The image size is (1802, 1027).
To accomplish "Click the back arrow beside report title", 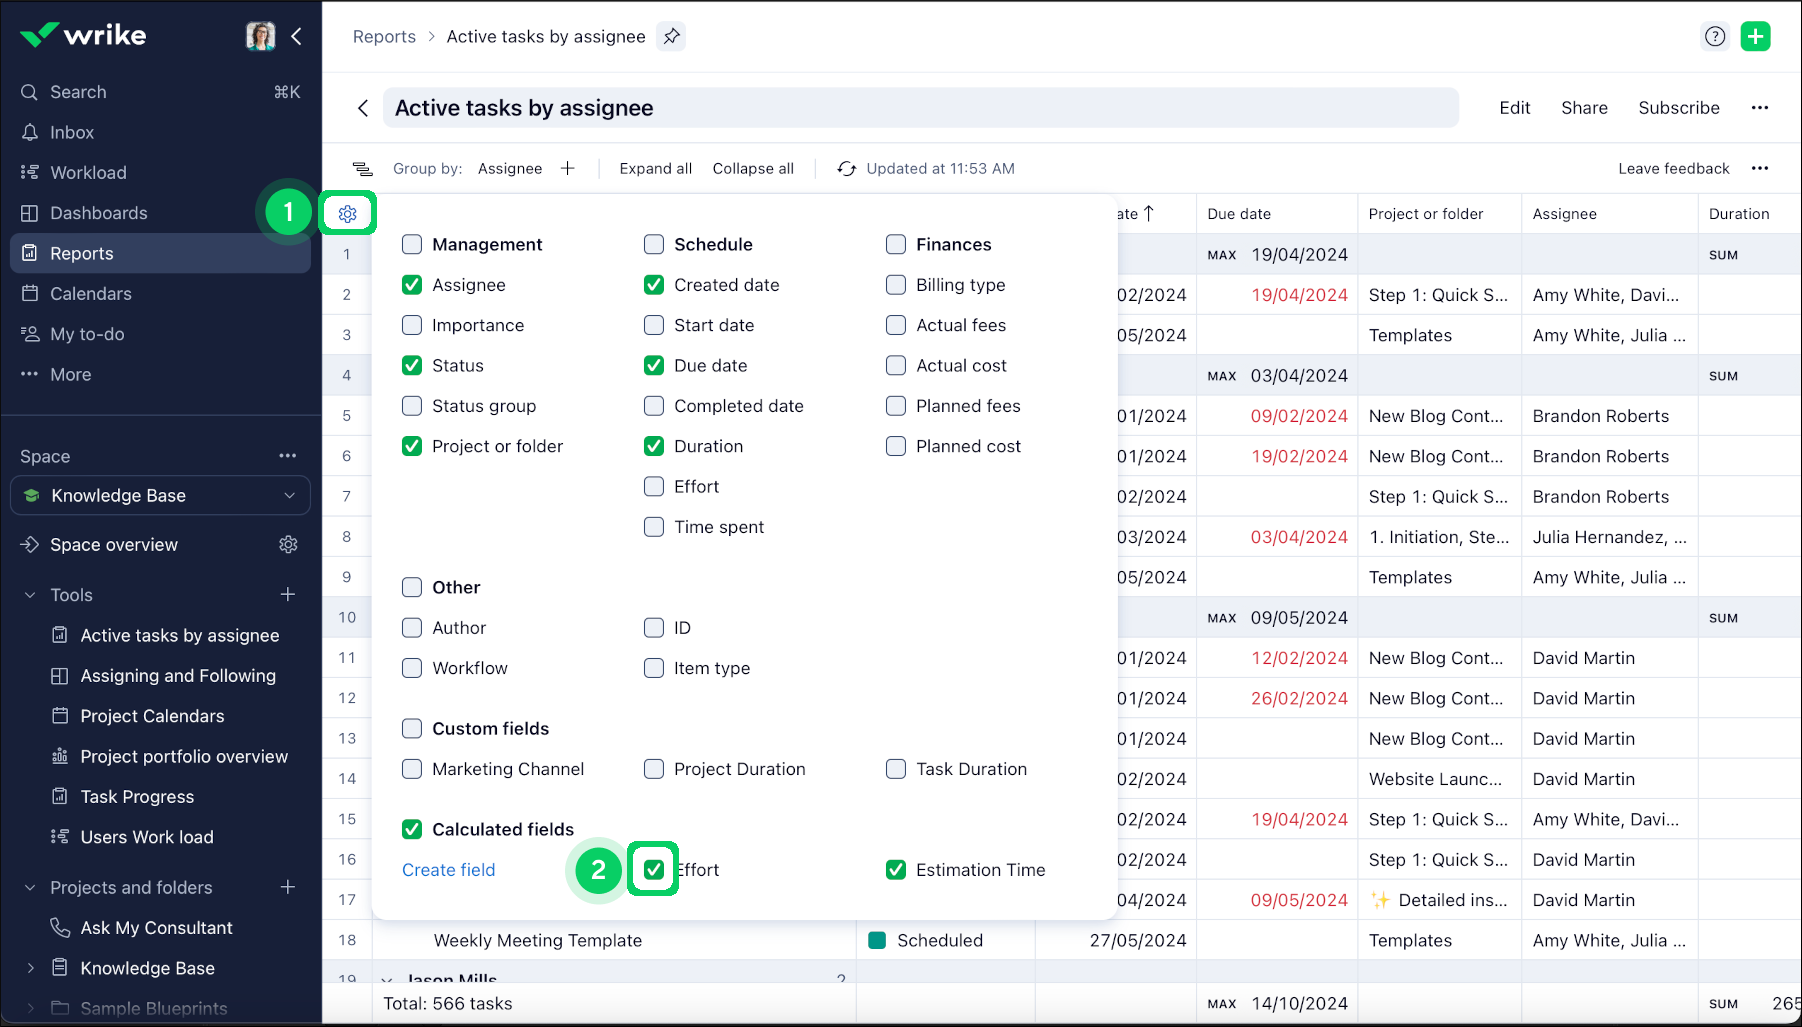I will [363, 108].
